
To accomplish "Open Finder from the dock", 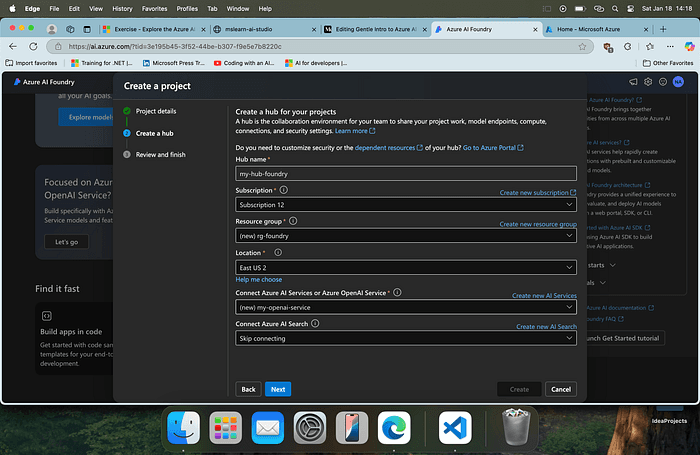I will click(183, 427).
